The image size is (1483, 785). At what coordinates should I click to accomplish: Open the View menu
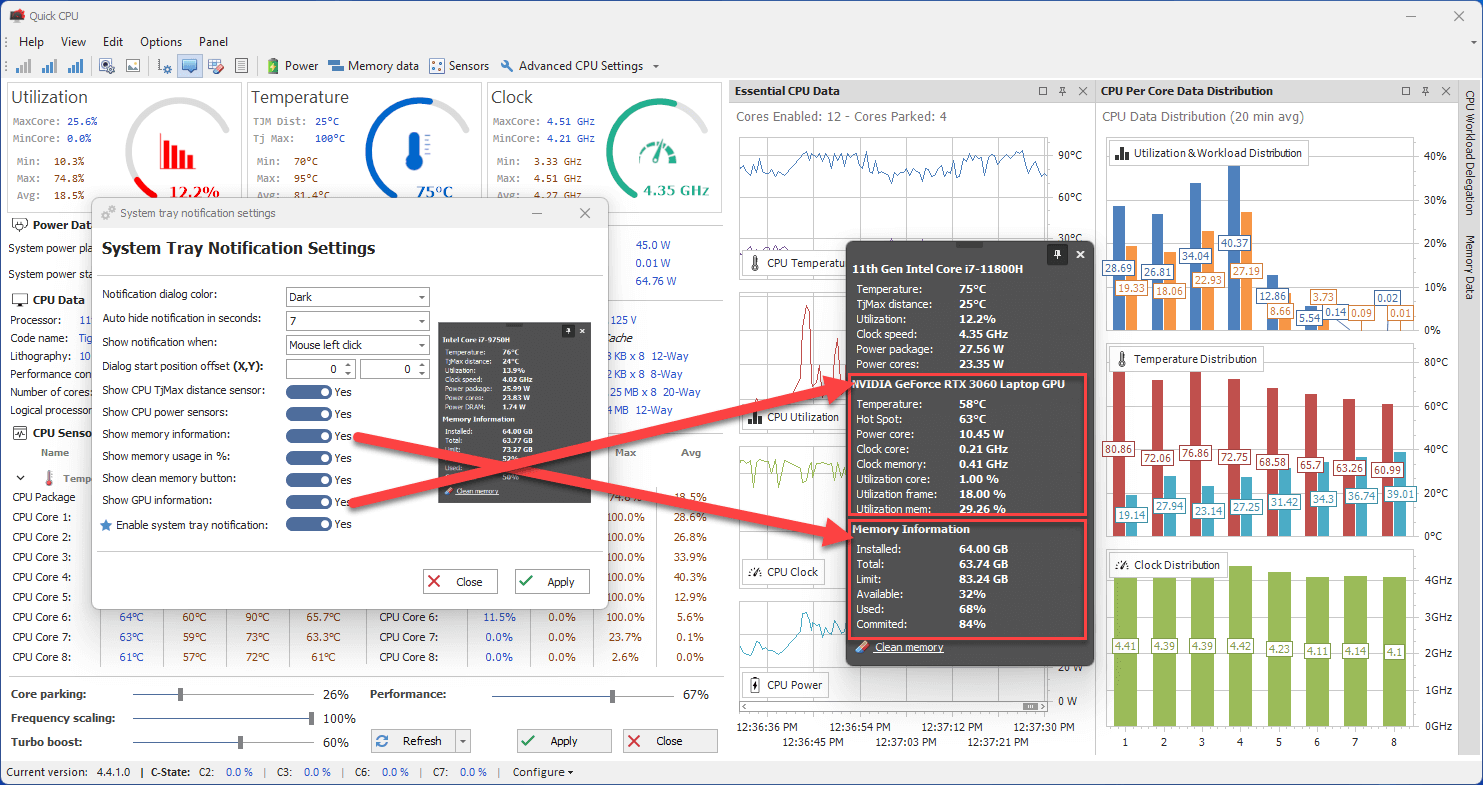[x=73, y=42]
